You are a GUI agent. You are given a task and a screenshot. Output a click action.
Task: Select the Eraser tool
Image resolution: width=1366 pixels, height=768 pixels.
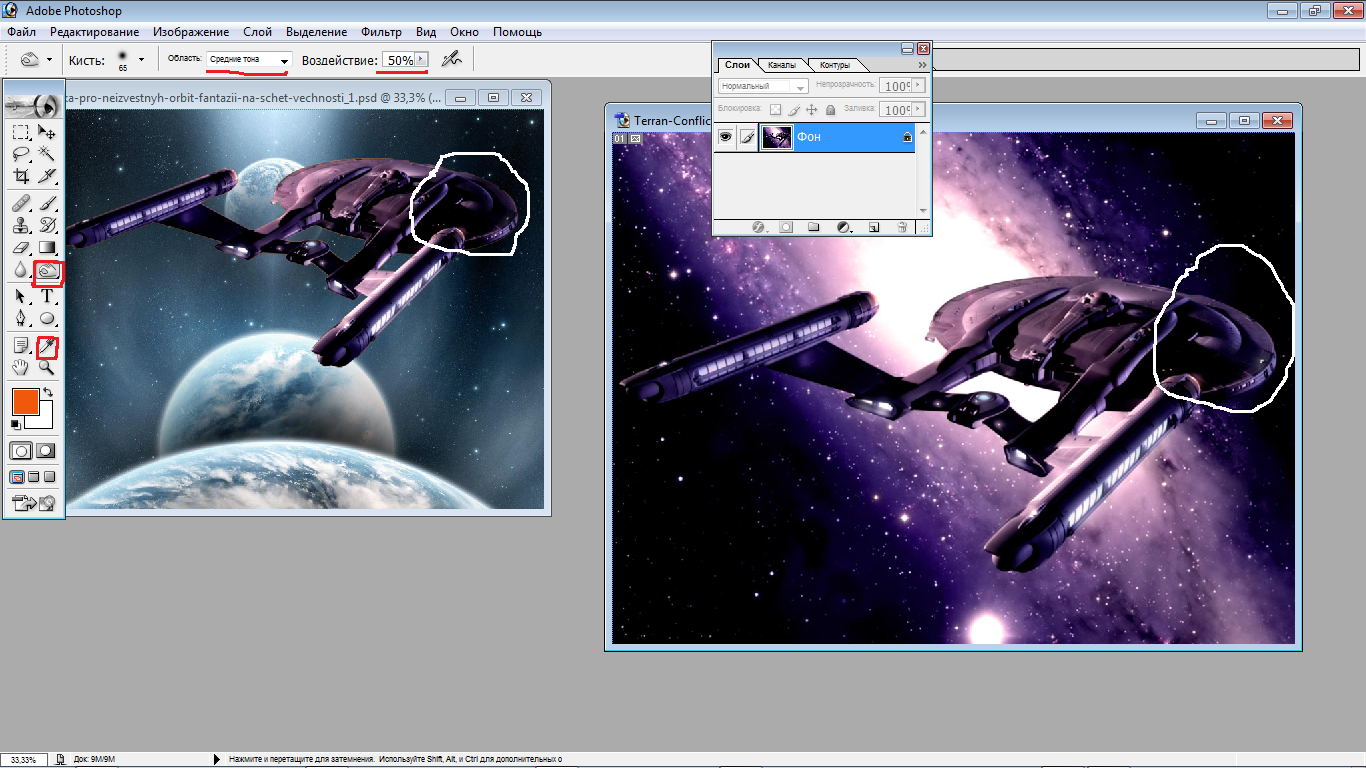pyautogui.click(x=20, y=247)
